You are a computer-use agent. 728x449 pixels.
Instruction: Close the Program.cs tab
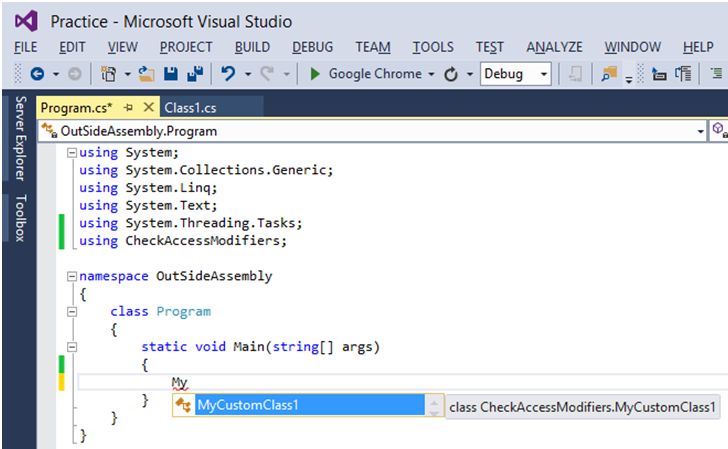click(x=149, y=106)
